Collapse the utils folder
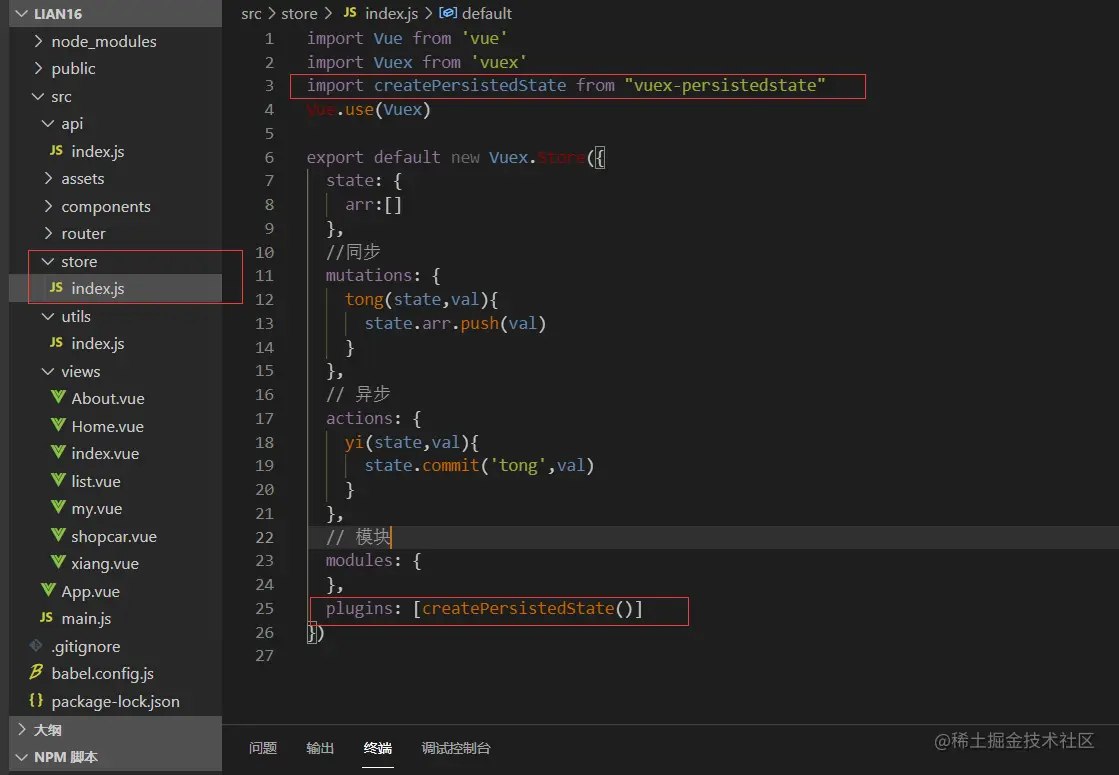The width and height of the screenshot is (1119, 775). [48, 316]
